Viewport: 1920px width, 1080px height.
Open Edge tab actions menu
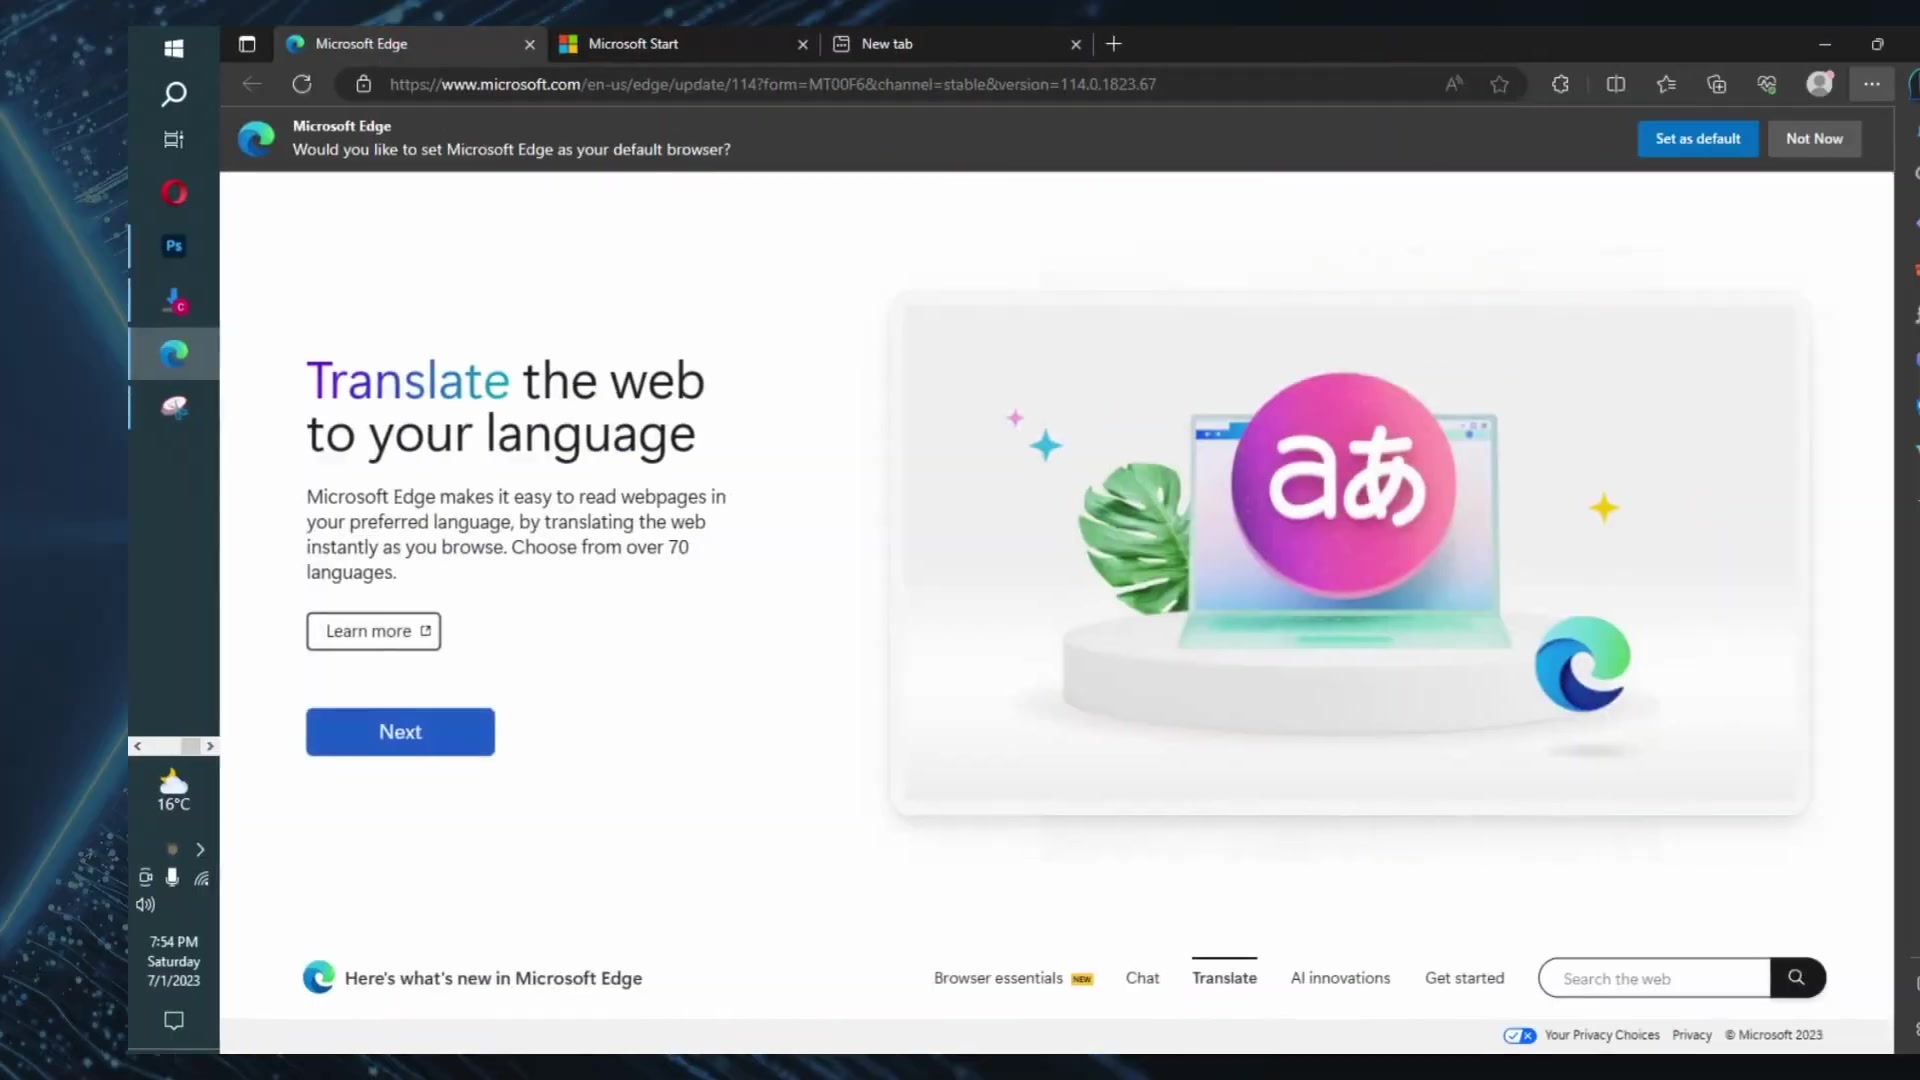(247, 44)
